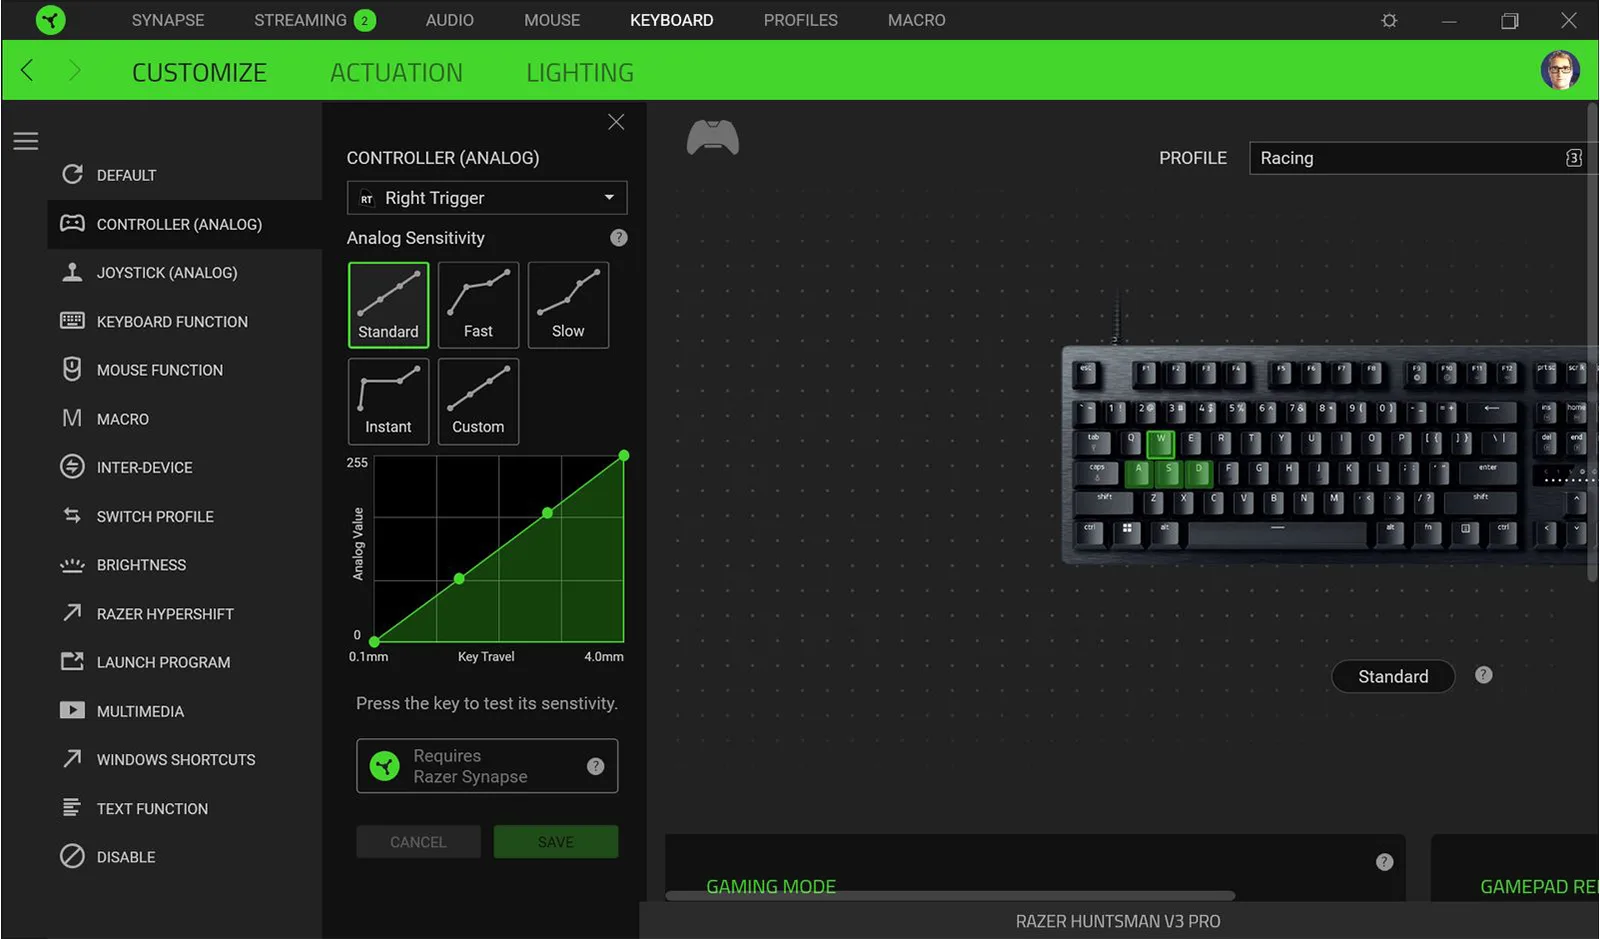The height and width of the screenshot is (939, 1600).
Task: Click the horizontal scrollbar at bottom
Action: (x=950, y=896)
